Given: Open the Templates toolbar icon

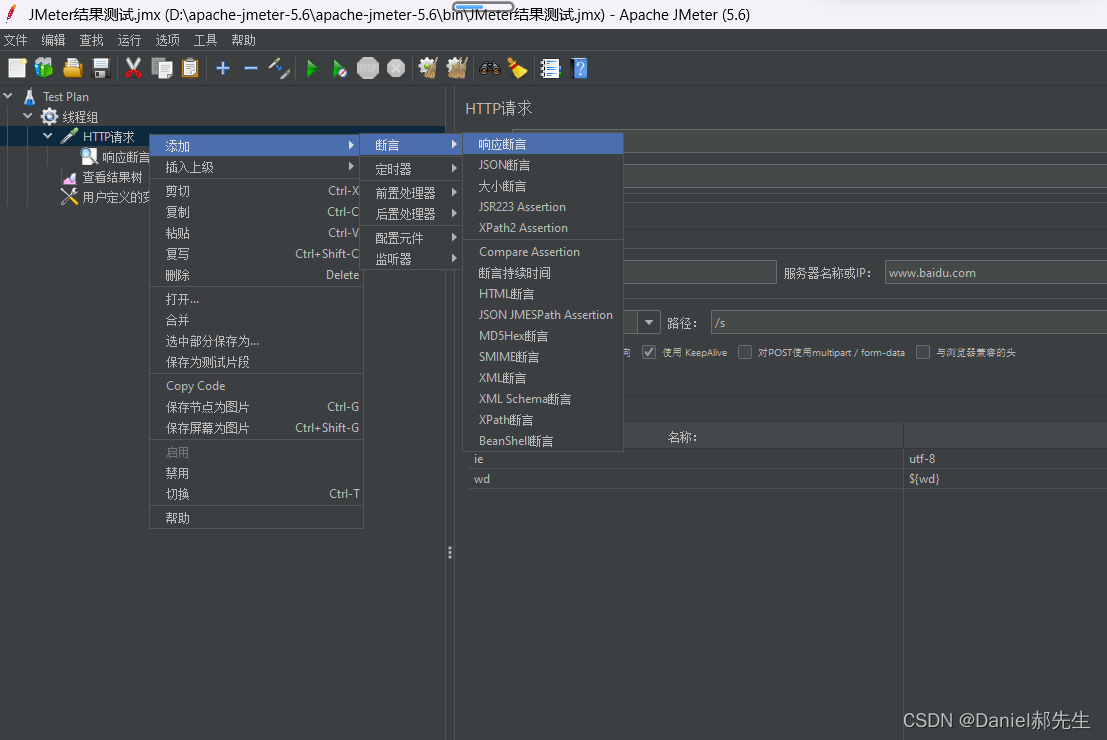Looking at the screenshot, I should pos(44,68).
